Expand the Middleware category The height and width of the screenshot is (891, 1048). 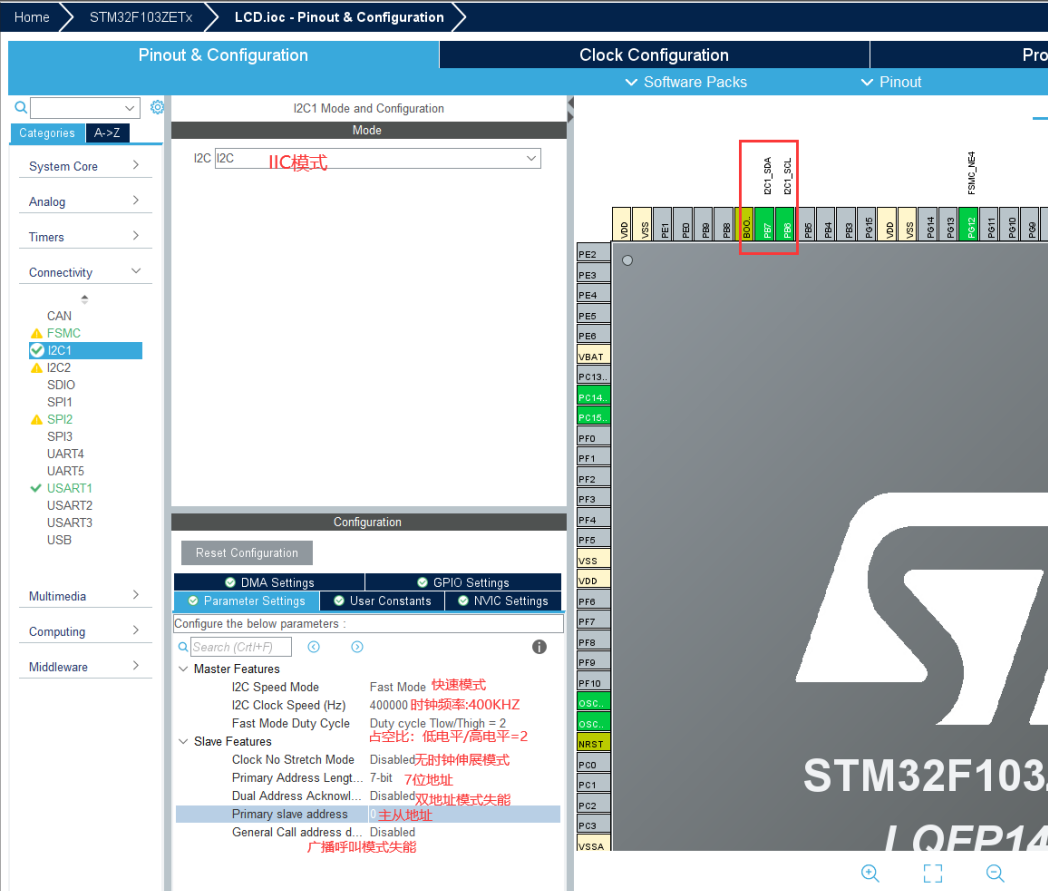85,666
